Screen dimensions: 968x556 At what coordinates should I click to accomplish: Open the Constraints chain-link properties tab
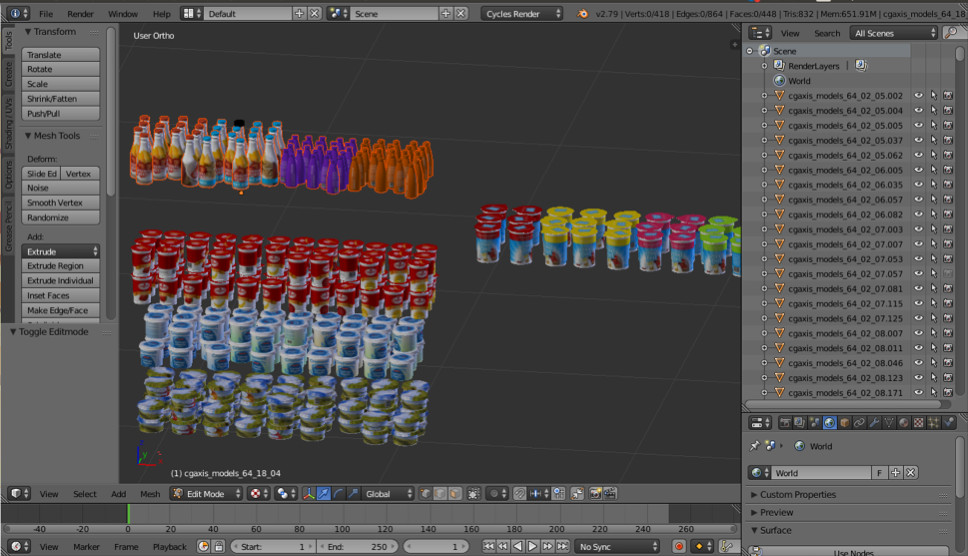coord(860,423)
